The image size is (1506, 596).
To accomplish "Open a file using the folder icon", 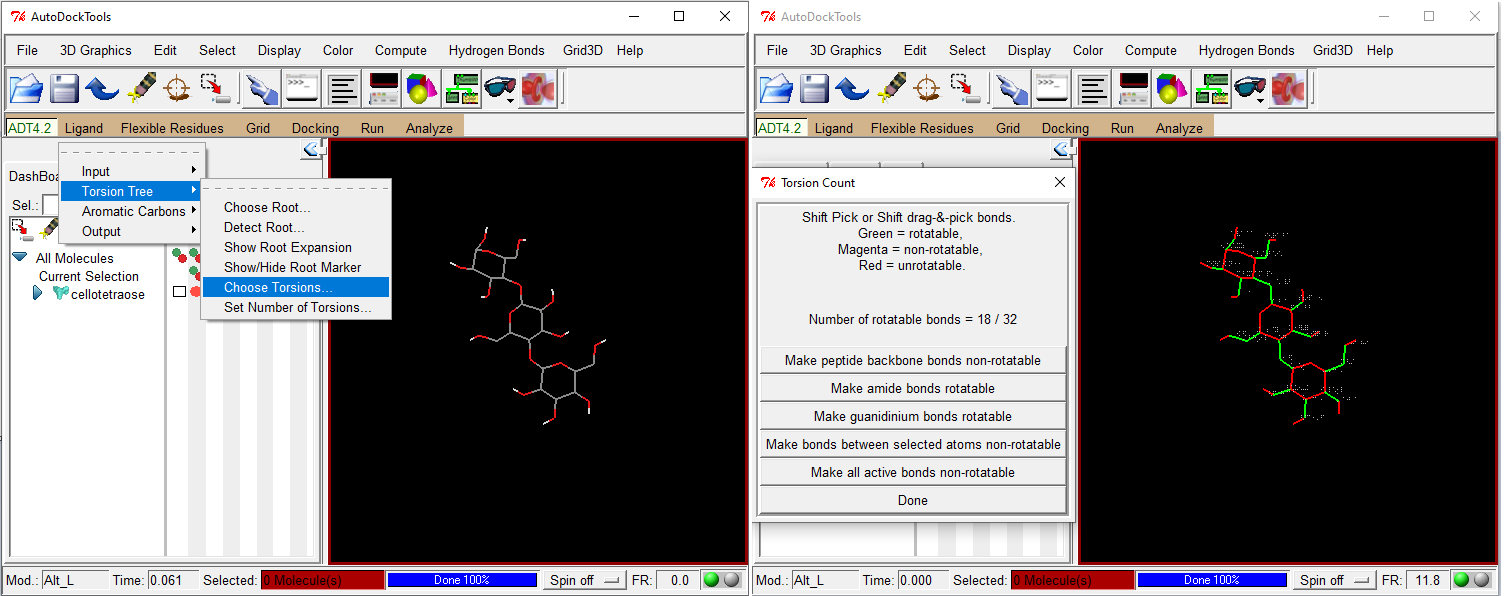I will coord(26,88).
